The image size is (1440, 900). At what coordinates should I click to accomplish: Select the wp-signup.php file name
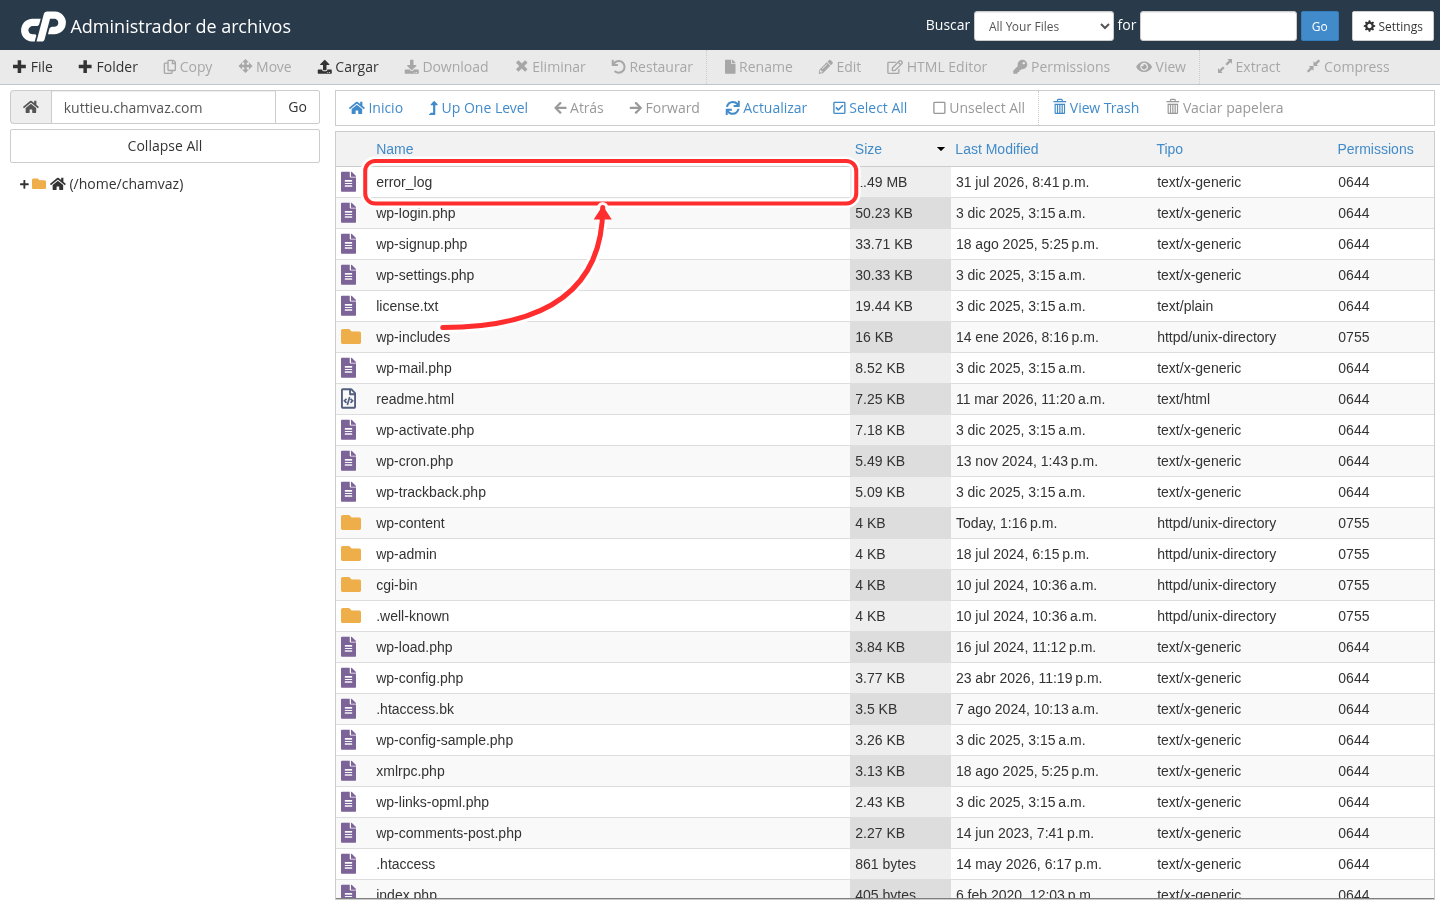(x=421, y=244)
